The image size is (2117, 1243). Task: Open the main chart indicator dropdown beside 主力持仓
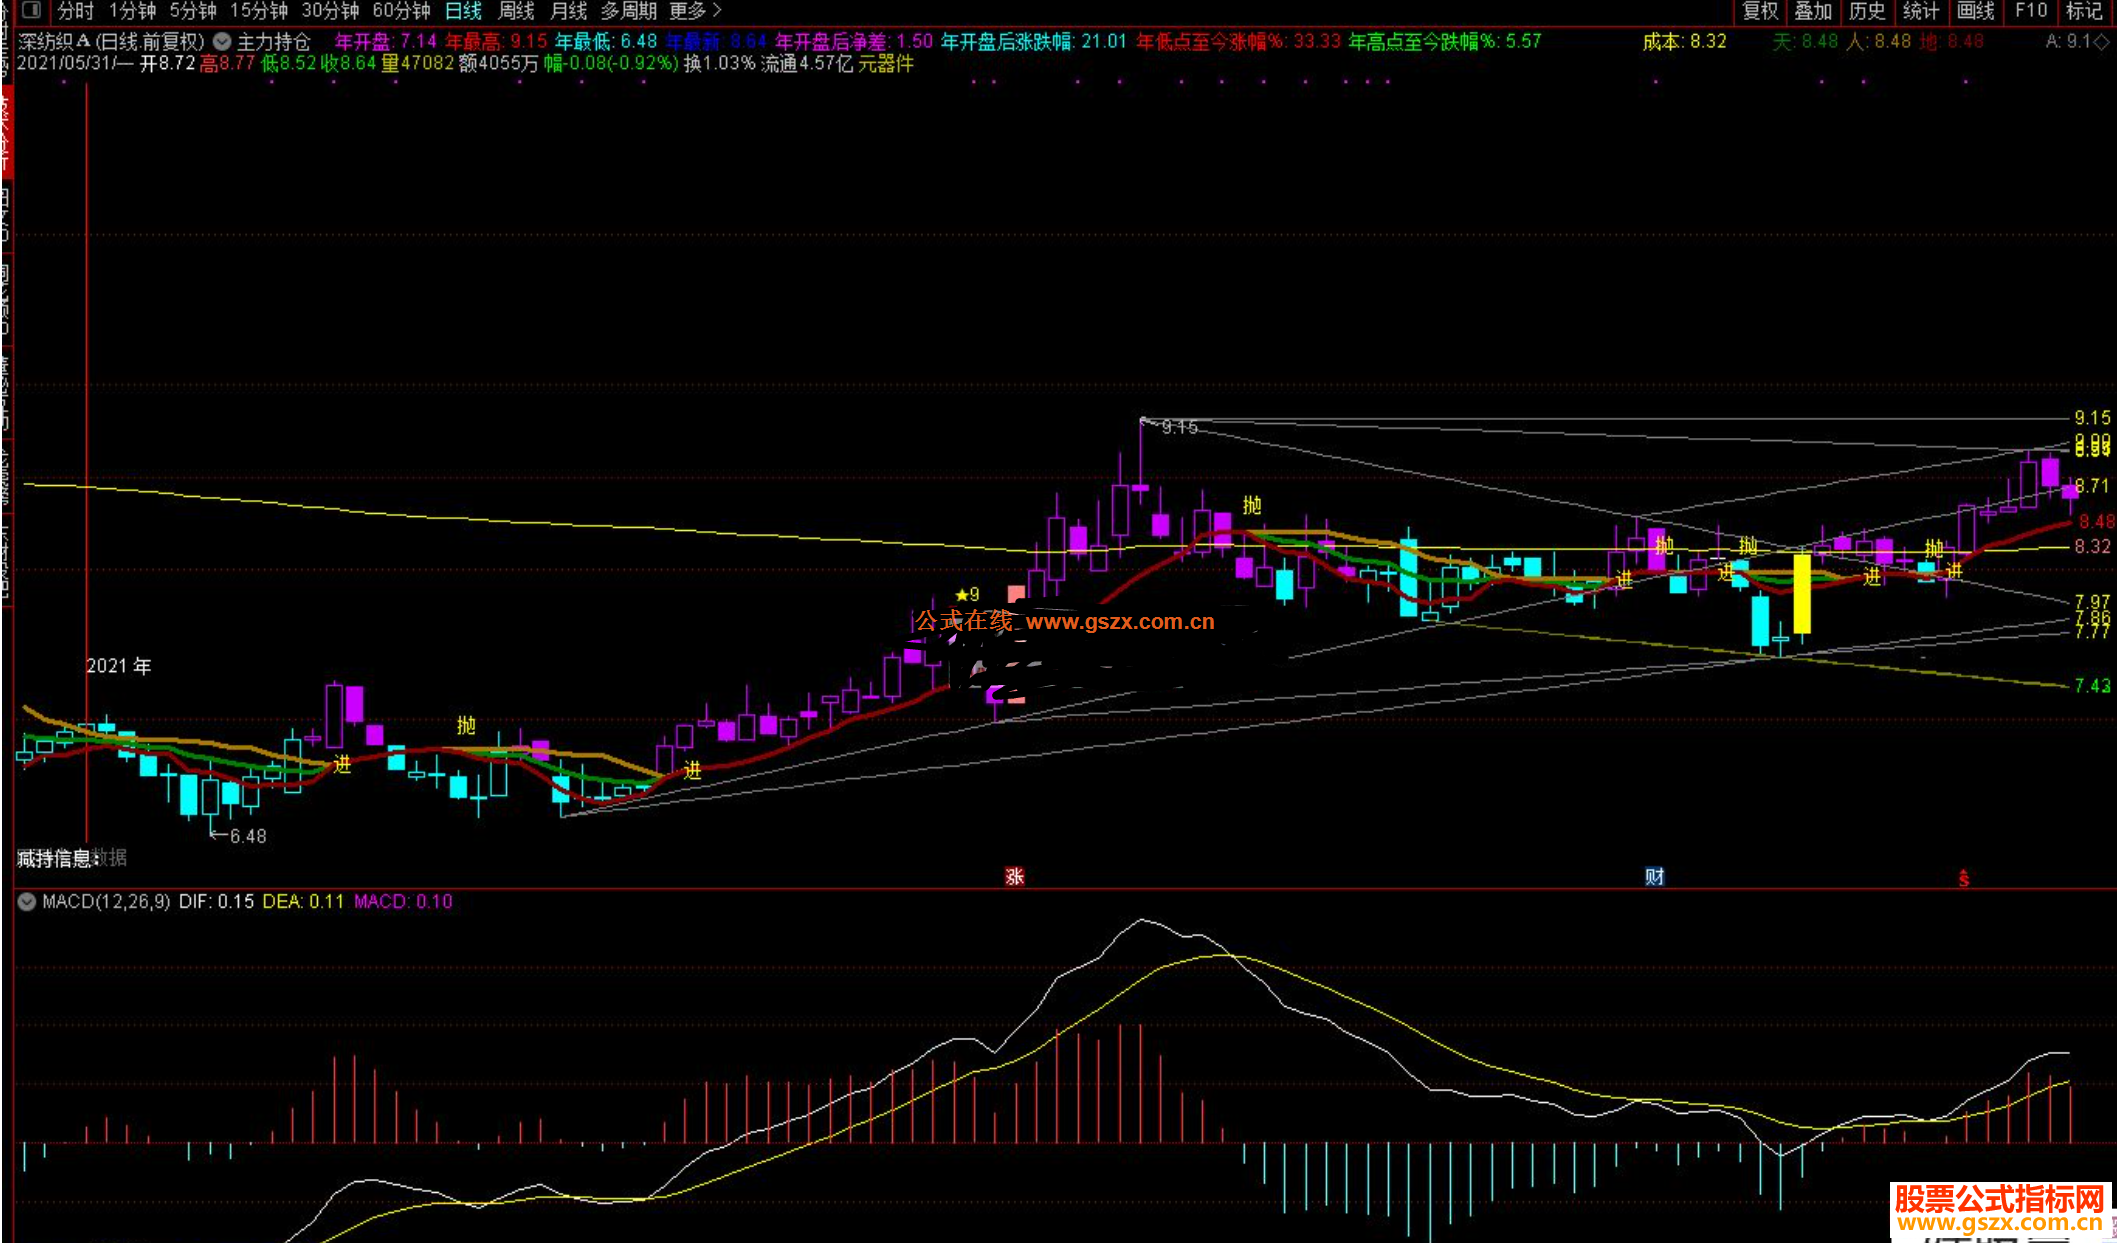point(222,42)
